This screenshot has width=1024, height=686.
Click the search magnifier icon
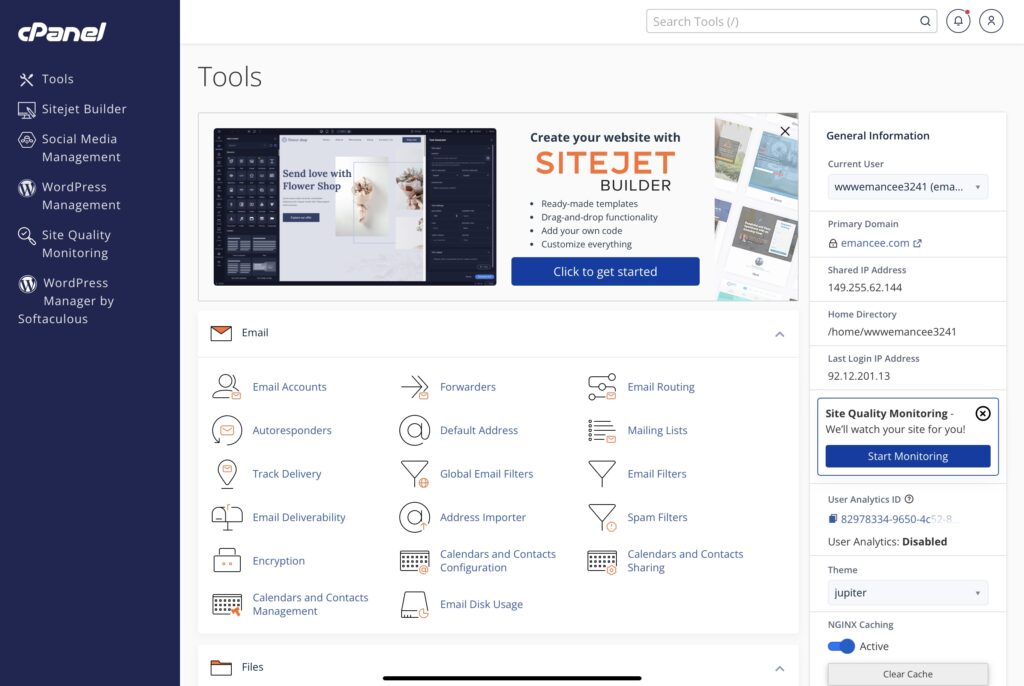click(925, 21)
